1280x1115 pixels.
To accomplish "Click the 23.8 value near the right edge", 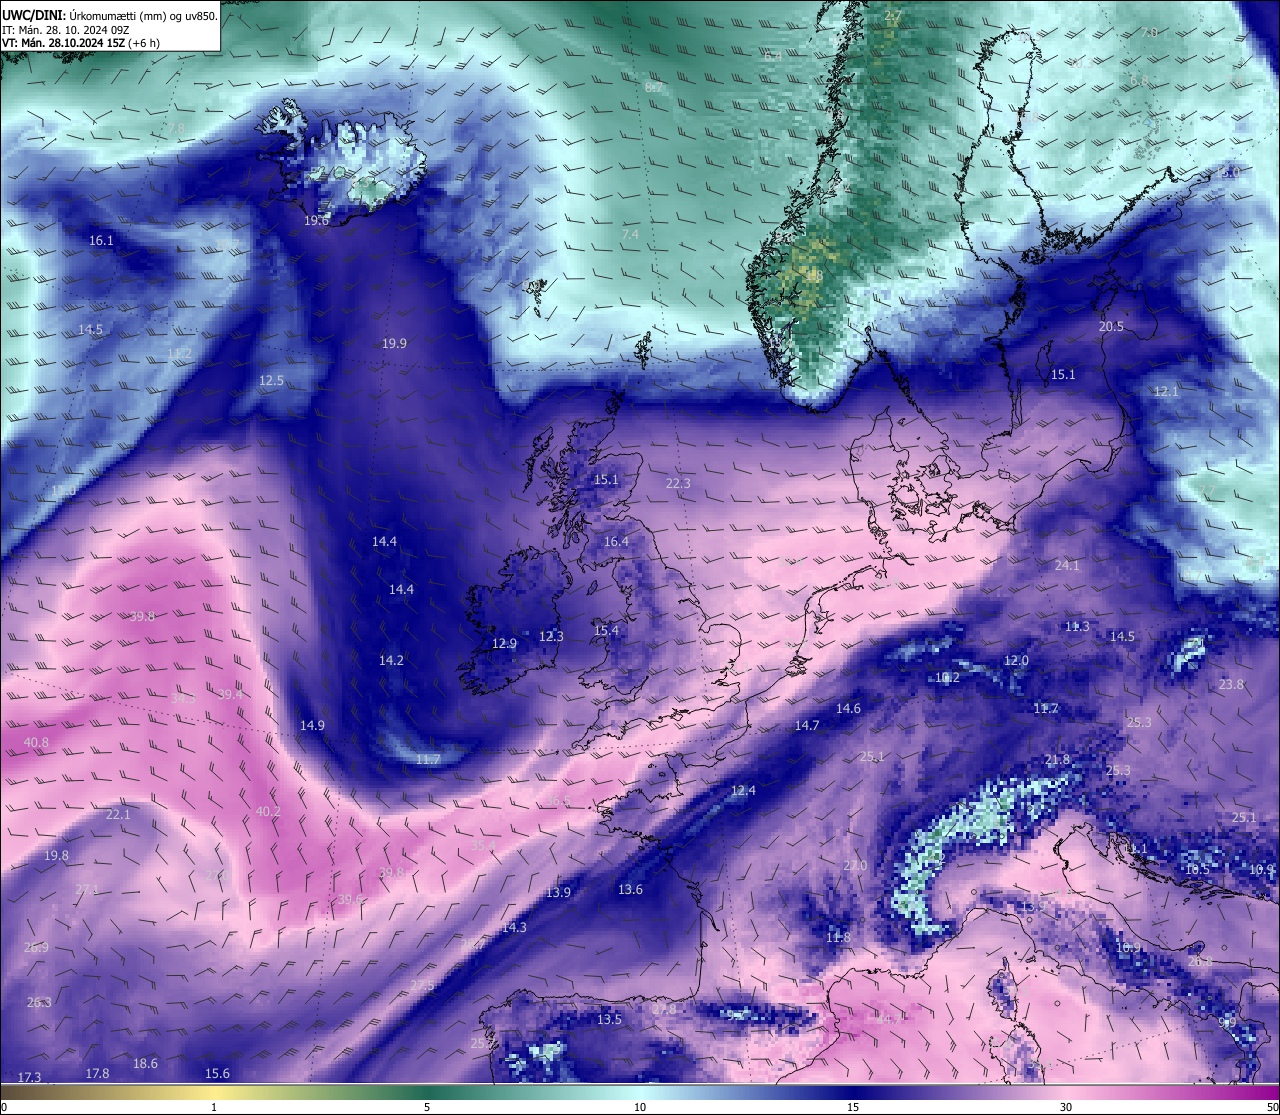I will (x=1231, y=685).
